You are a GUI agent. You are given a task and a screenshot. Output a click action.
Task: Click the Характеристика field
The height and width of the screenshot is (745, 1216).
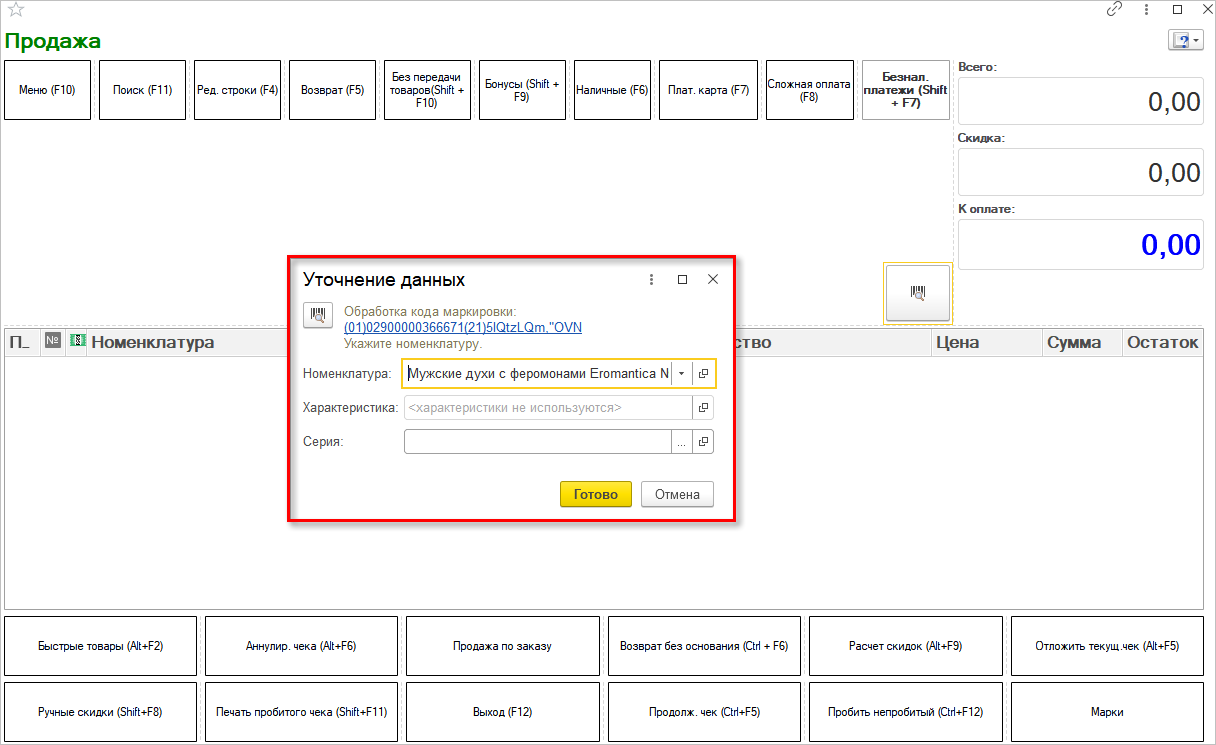(x=548, y=408)
